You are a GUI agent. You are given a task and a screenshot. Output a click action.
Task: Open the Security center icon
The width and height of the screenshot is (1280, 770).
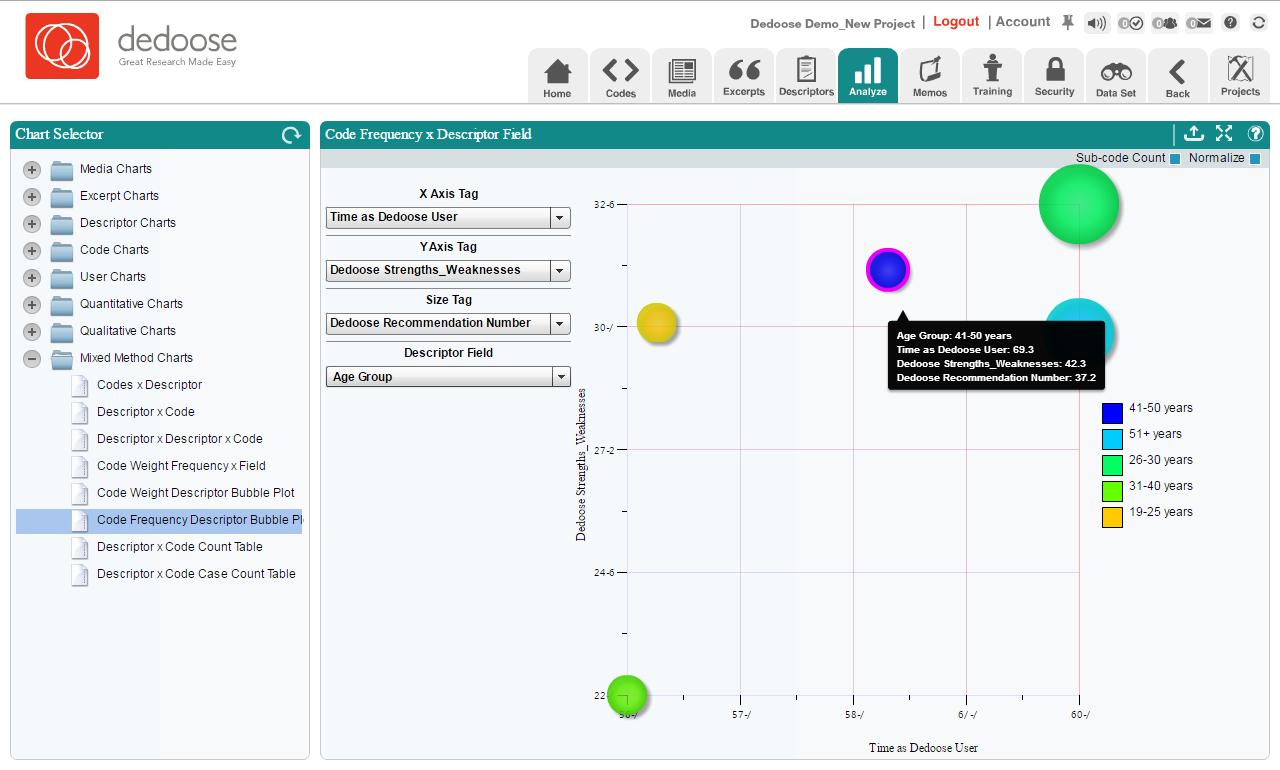point(1054,76)
